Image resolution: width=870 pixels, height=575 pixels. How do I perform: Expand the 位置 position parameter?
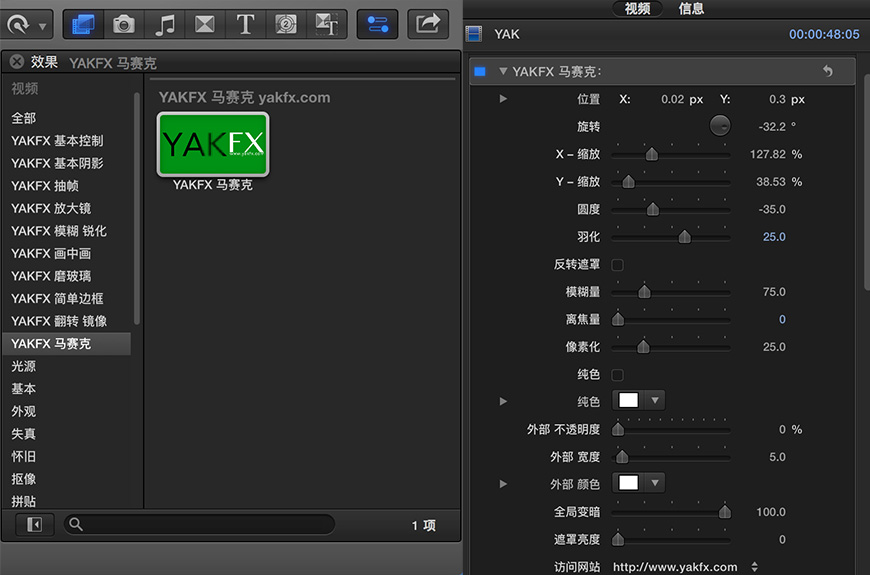(503, 99)
